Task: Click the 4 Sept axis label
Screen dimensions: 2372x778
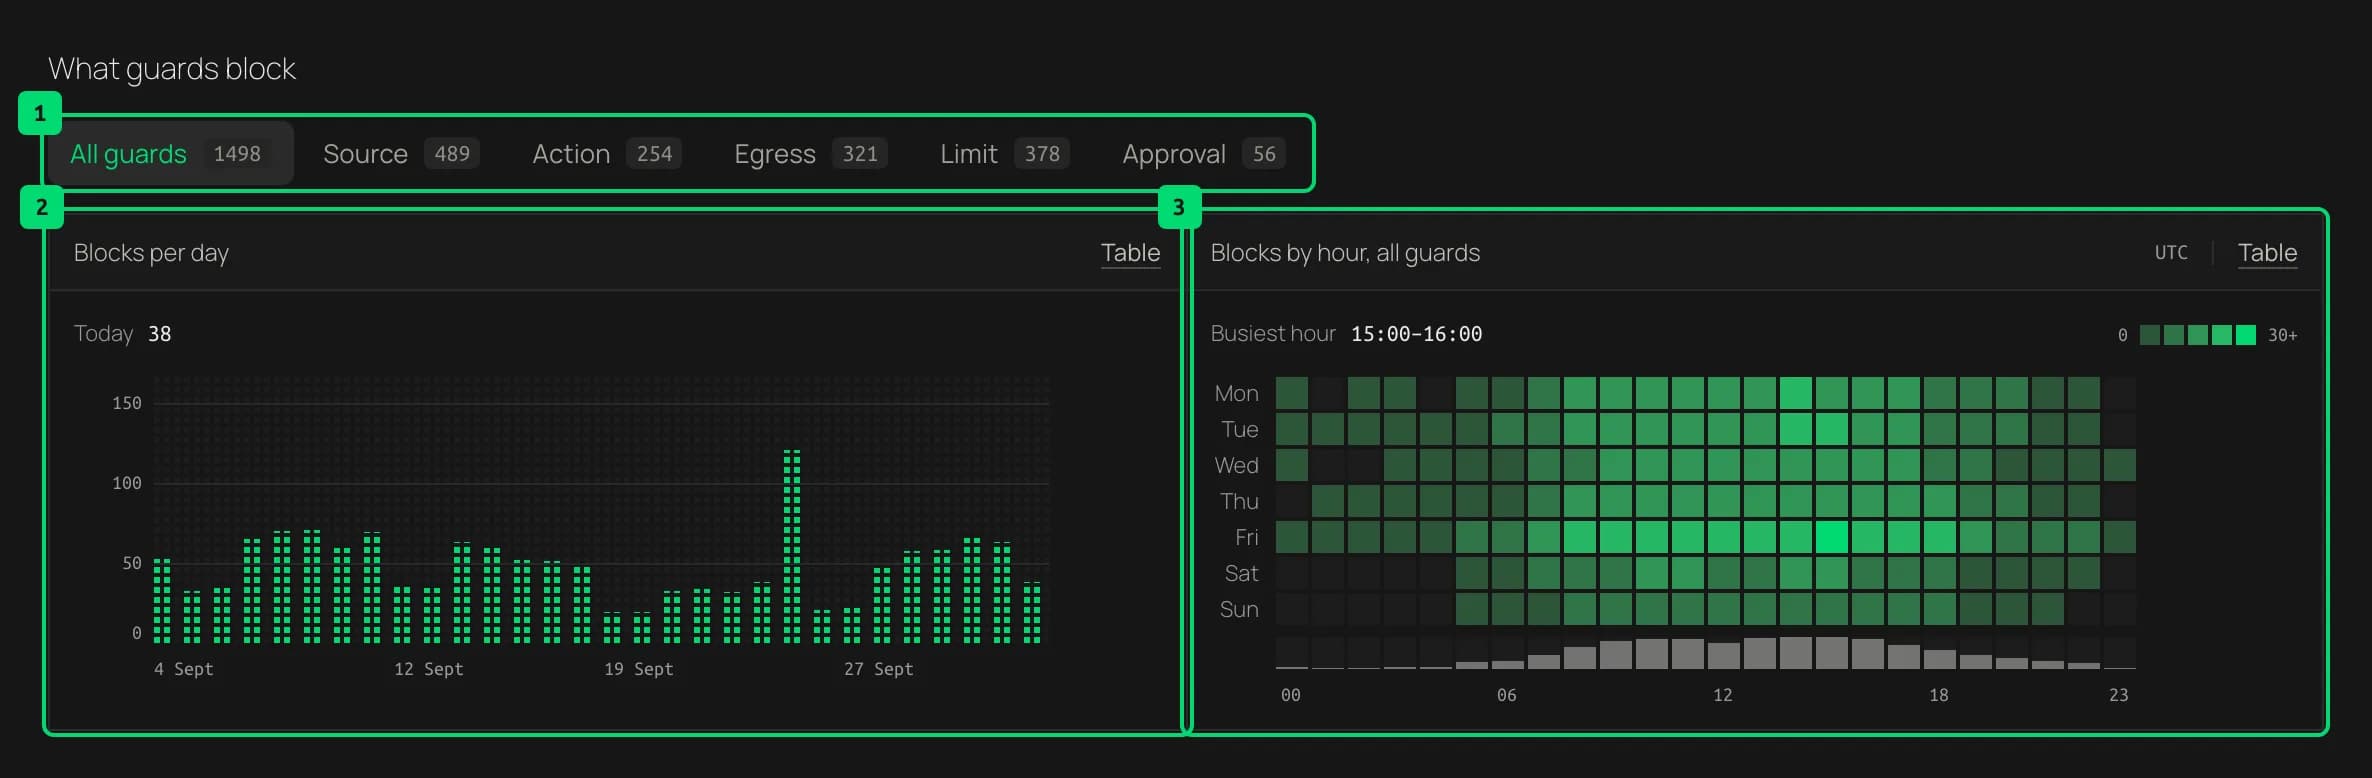Action: click(x=183, y=669)
